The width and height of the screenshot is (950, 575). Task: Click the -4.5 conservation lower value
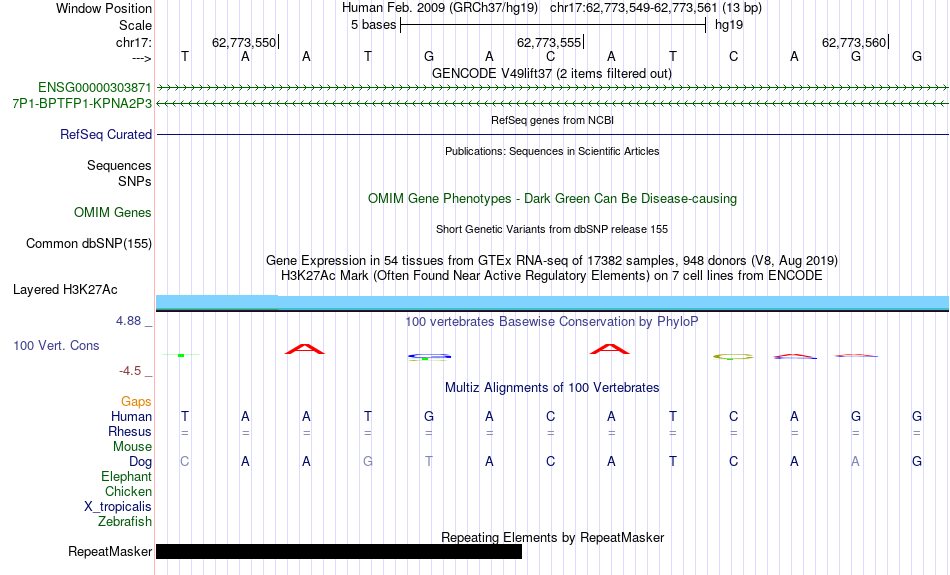click(x=130, y=370)
